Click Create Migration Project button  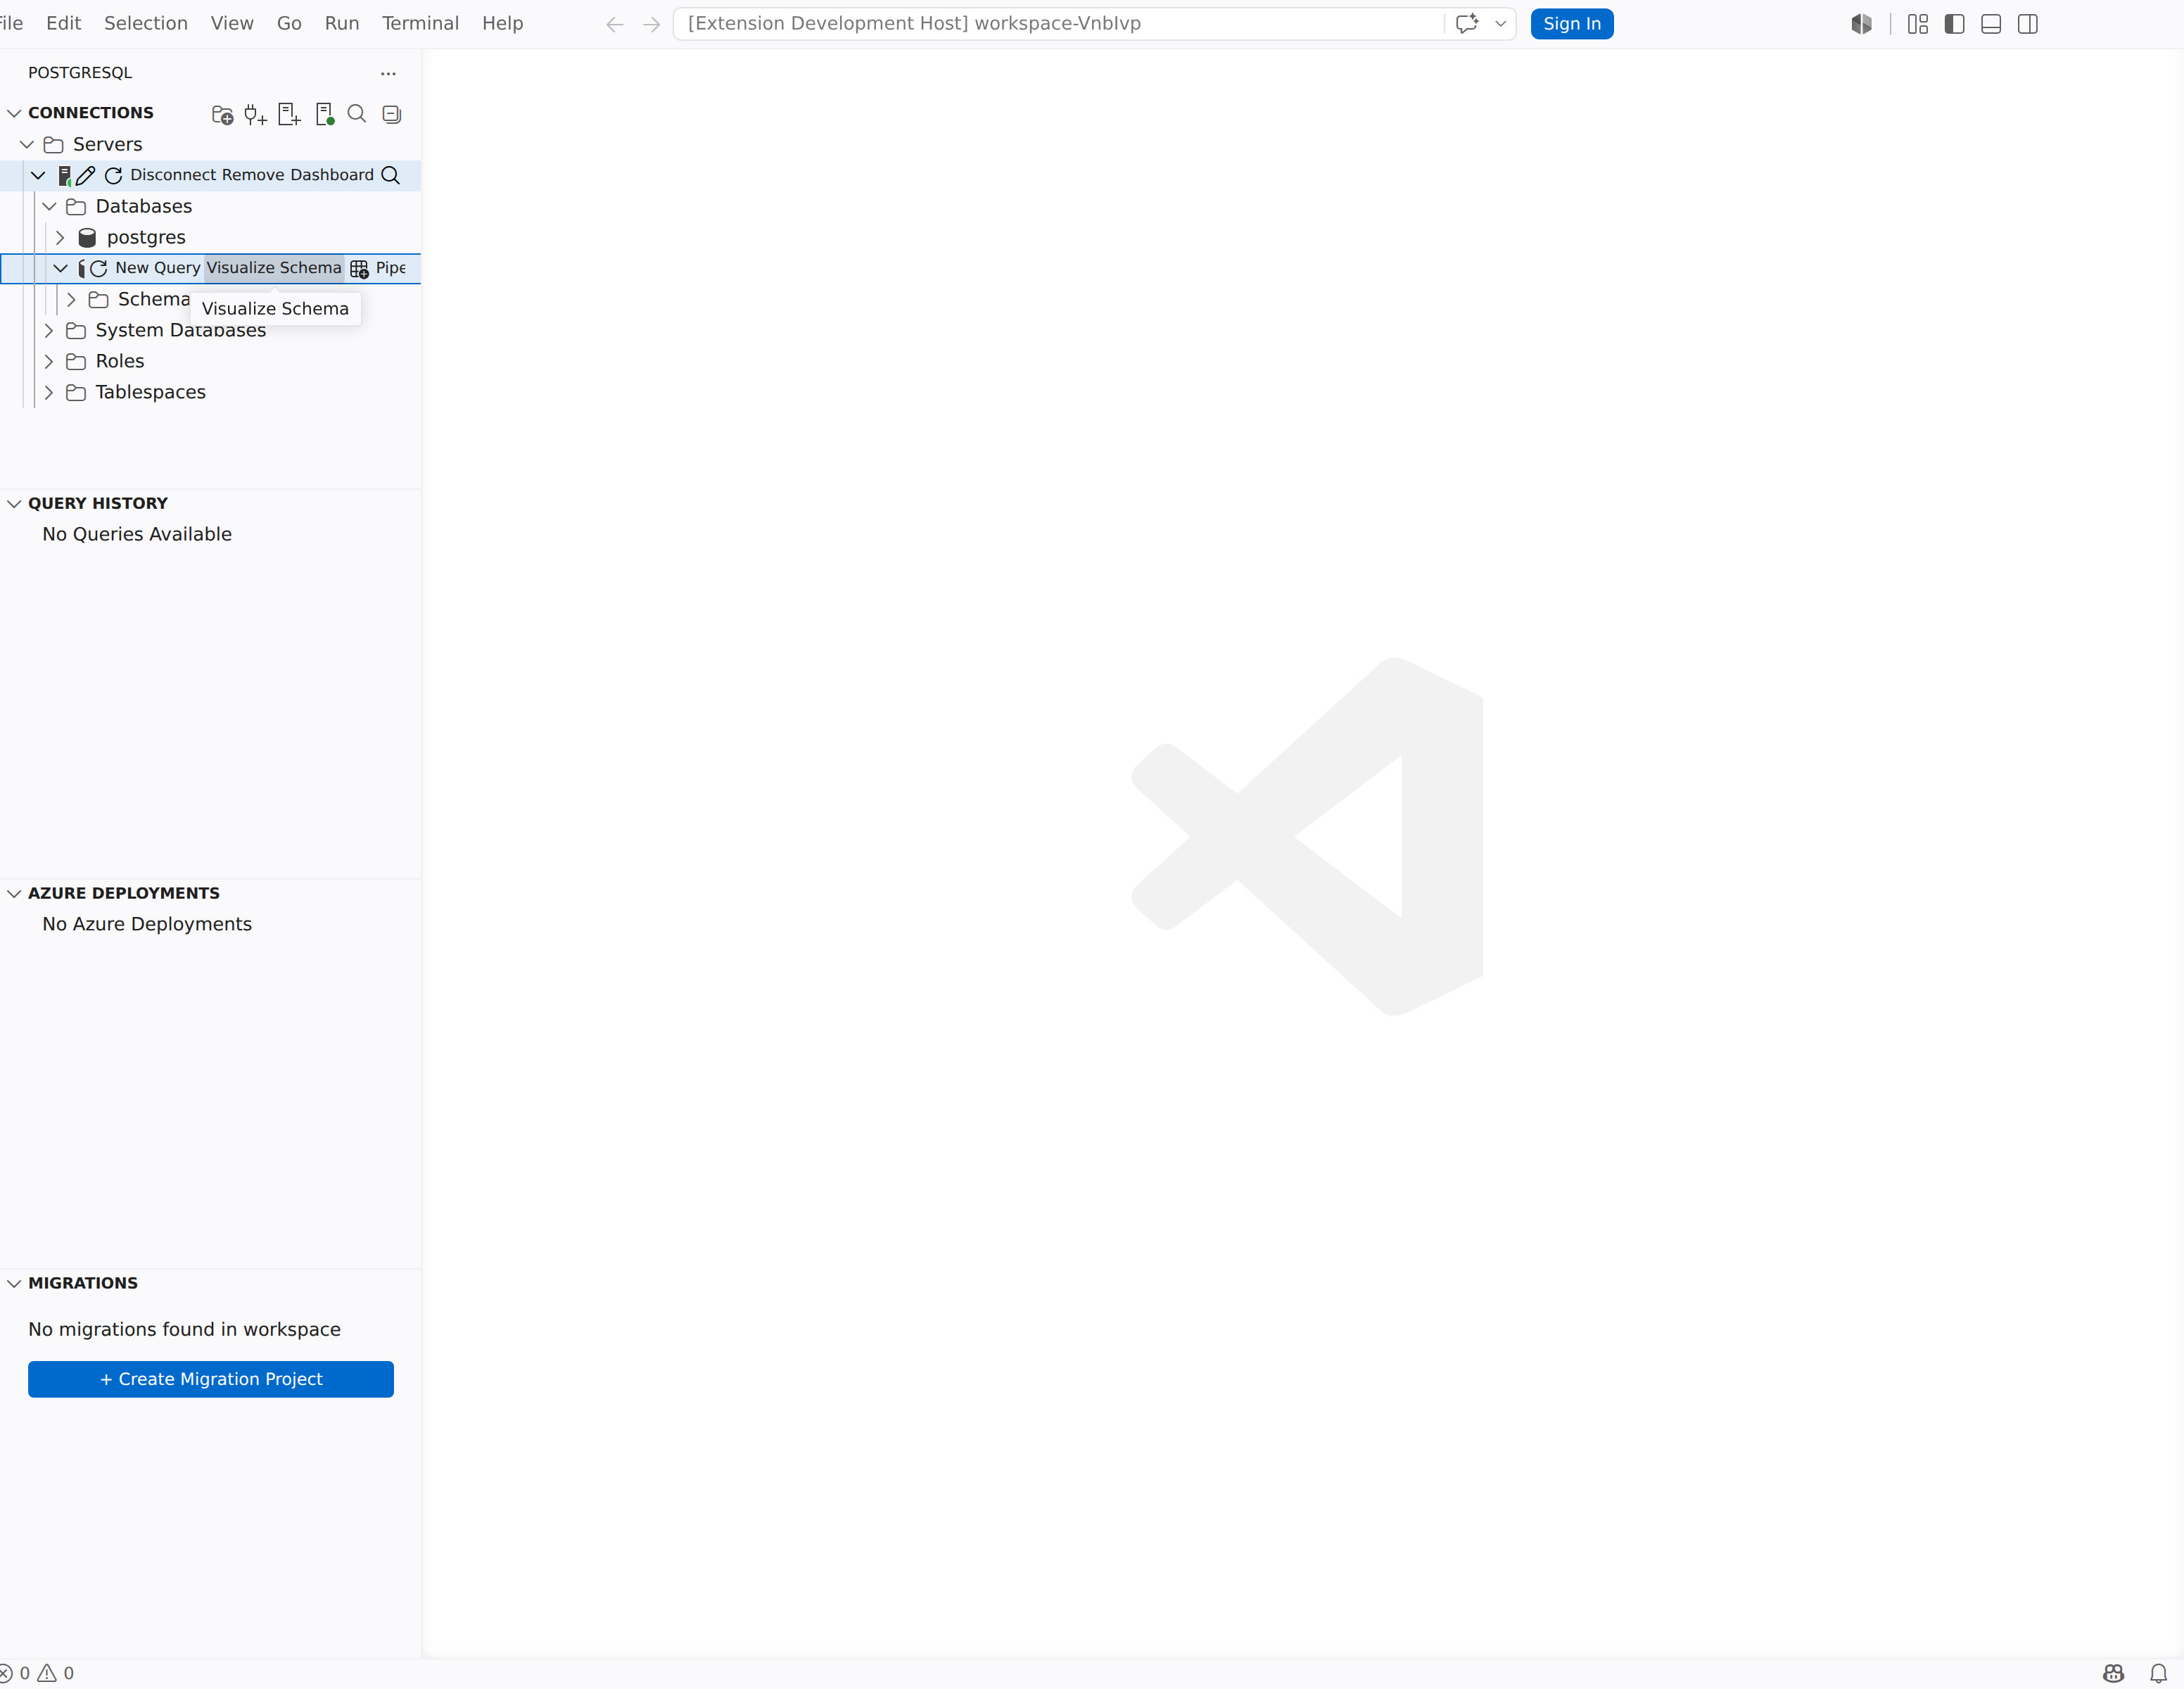[x=211, y=1380]
